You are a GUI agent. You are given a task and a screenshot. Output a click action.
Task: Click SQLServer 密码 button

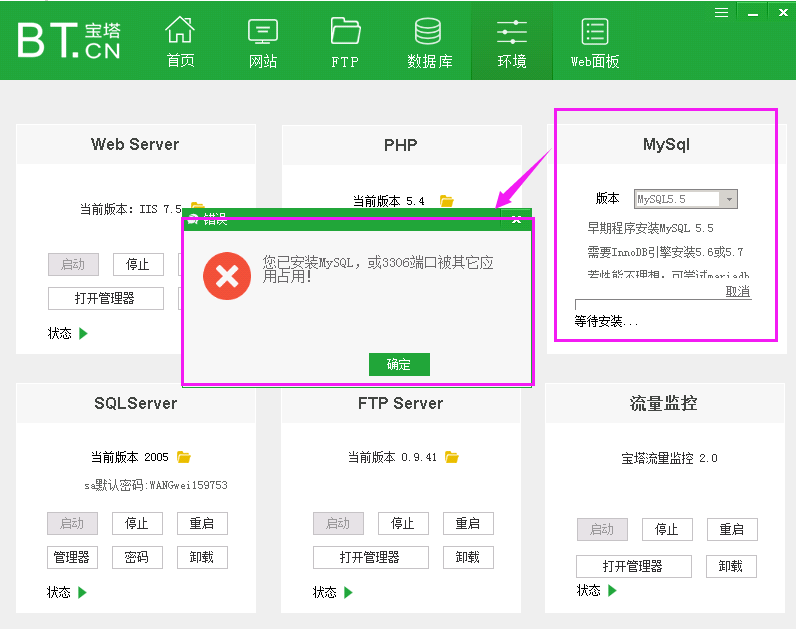tap(137, 557)
